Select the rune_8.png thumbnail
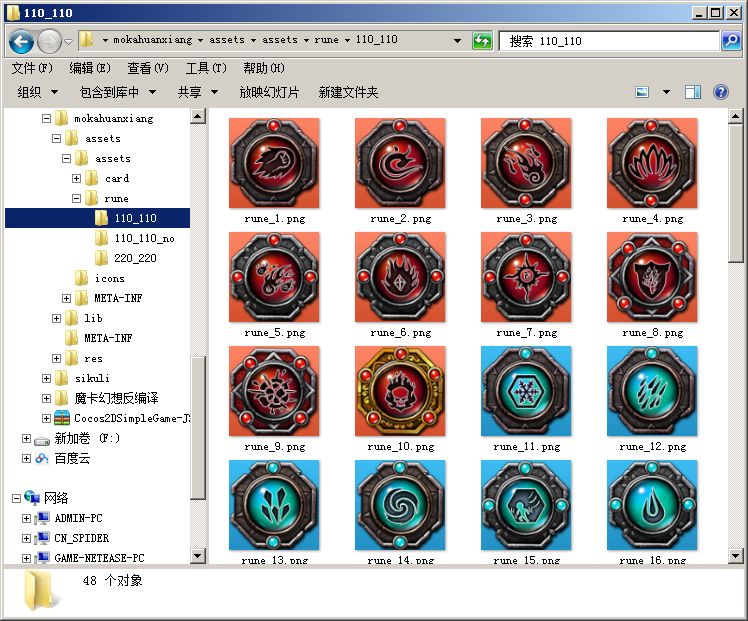This screenshot has width=748, height=621. click(652, 277)
